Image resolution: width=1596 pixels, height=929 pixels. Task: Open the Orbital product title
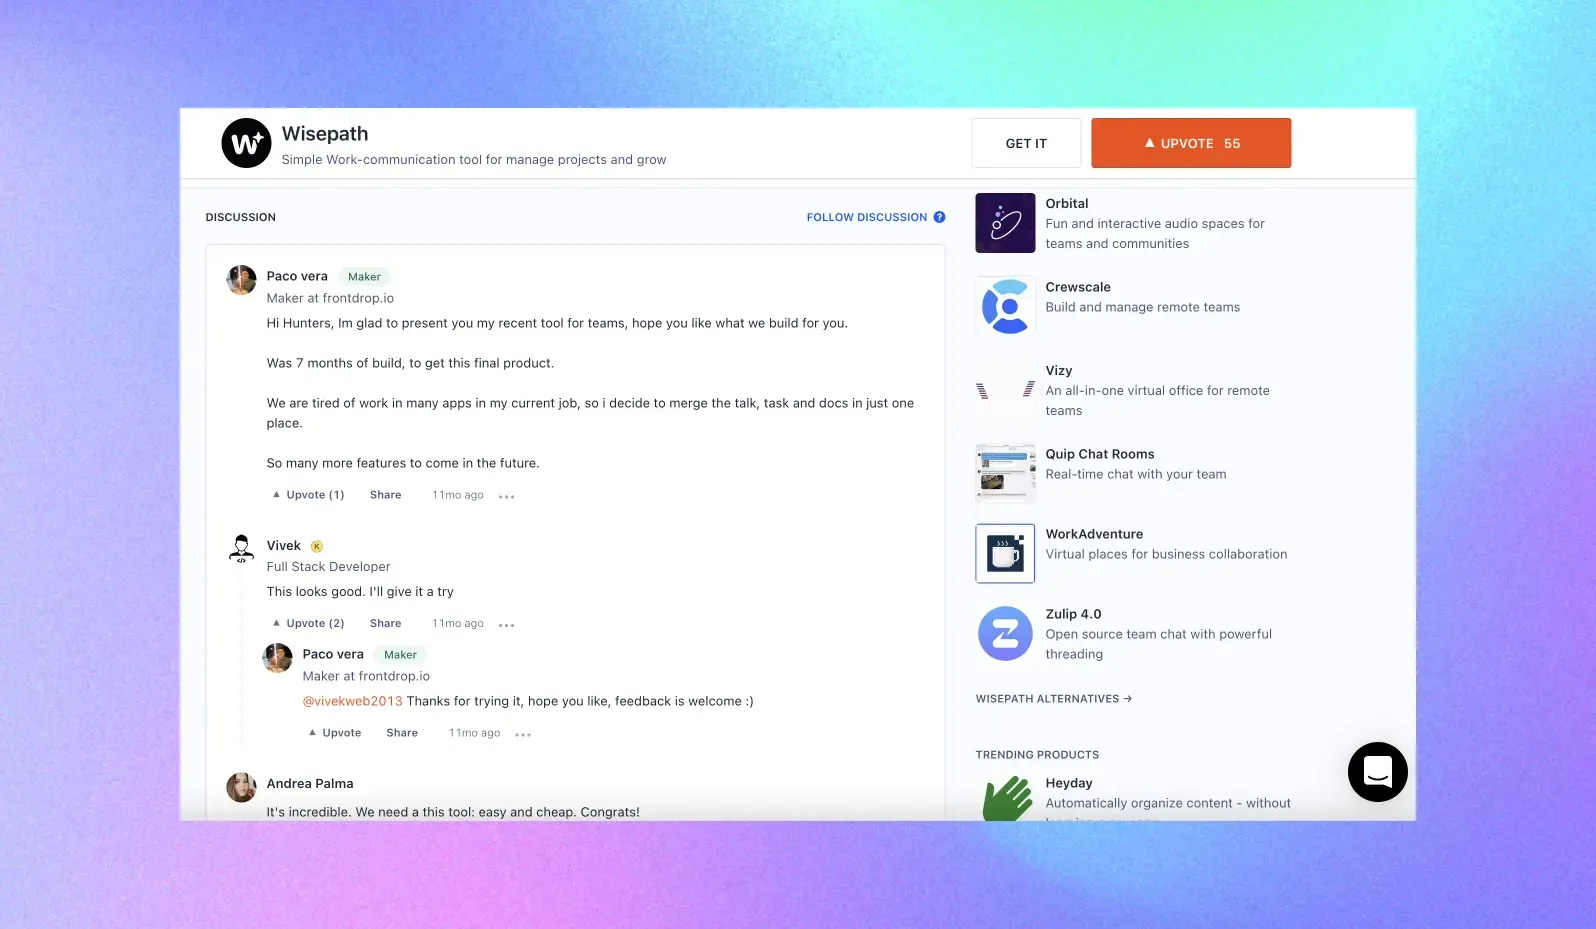1067,203
